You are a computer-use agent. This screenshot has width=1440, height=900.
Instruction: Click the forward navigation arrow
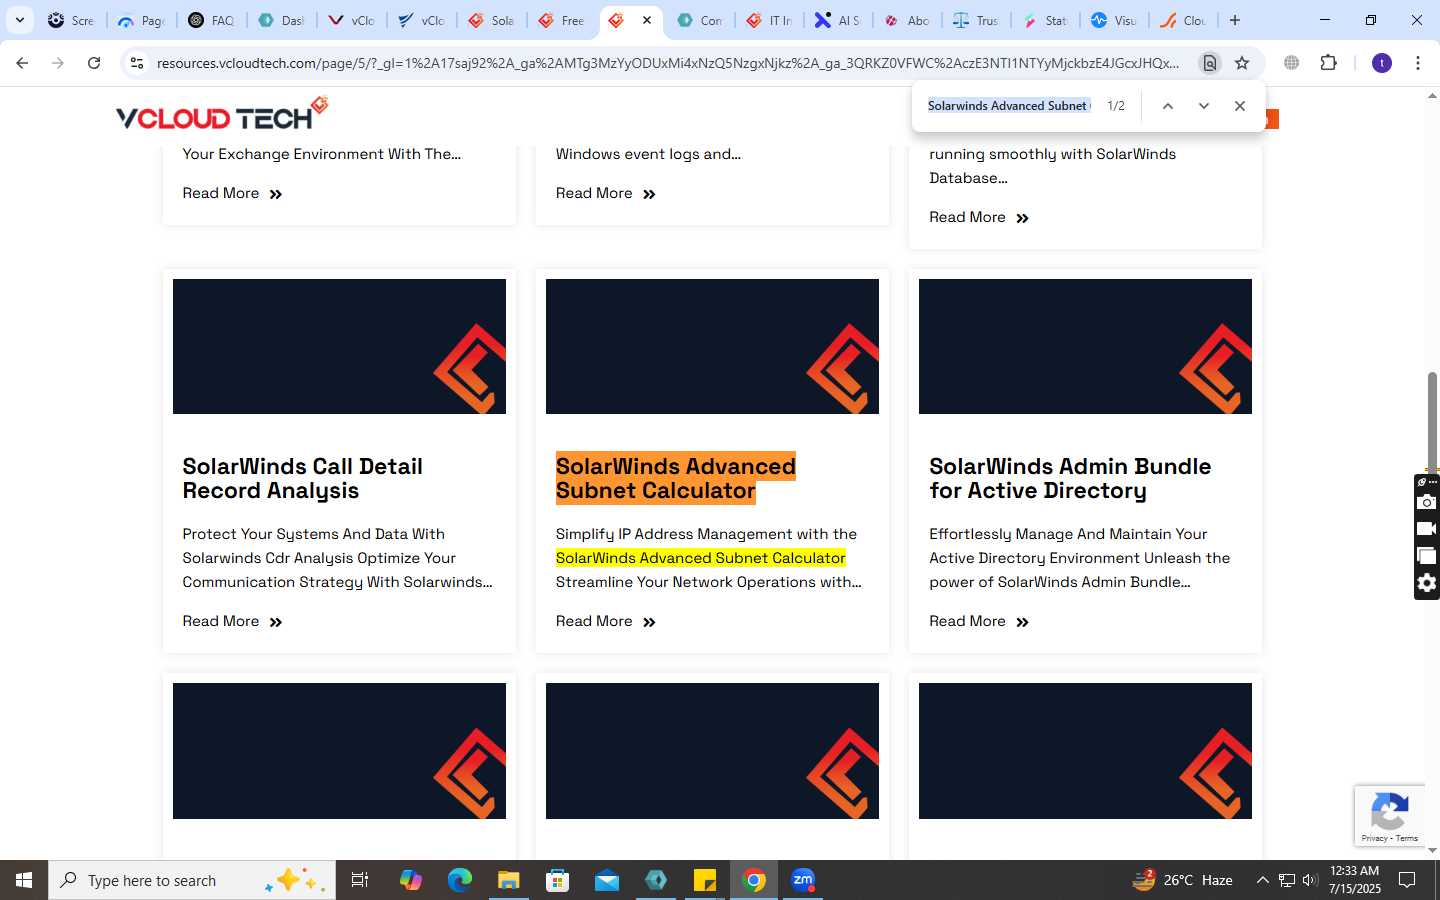(58, 63)
